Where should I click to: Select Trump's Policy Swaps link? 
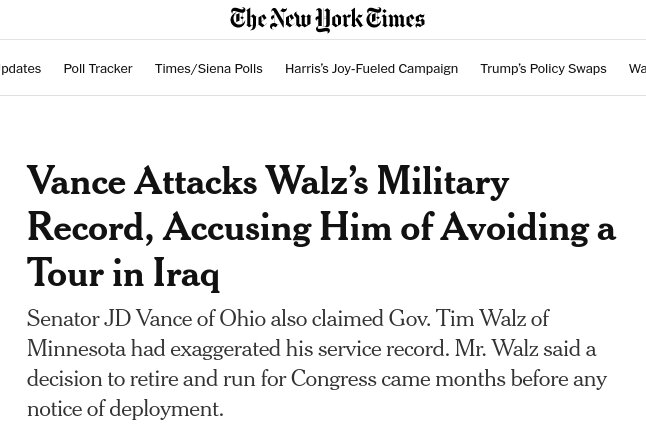[x=543, y=69]
